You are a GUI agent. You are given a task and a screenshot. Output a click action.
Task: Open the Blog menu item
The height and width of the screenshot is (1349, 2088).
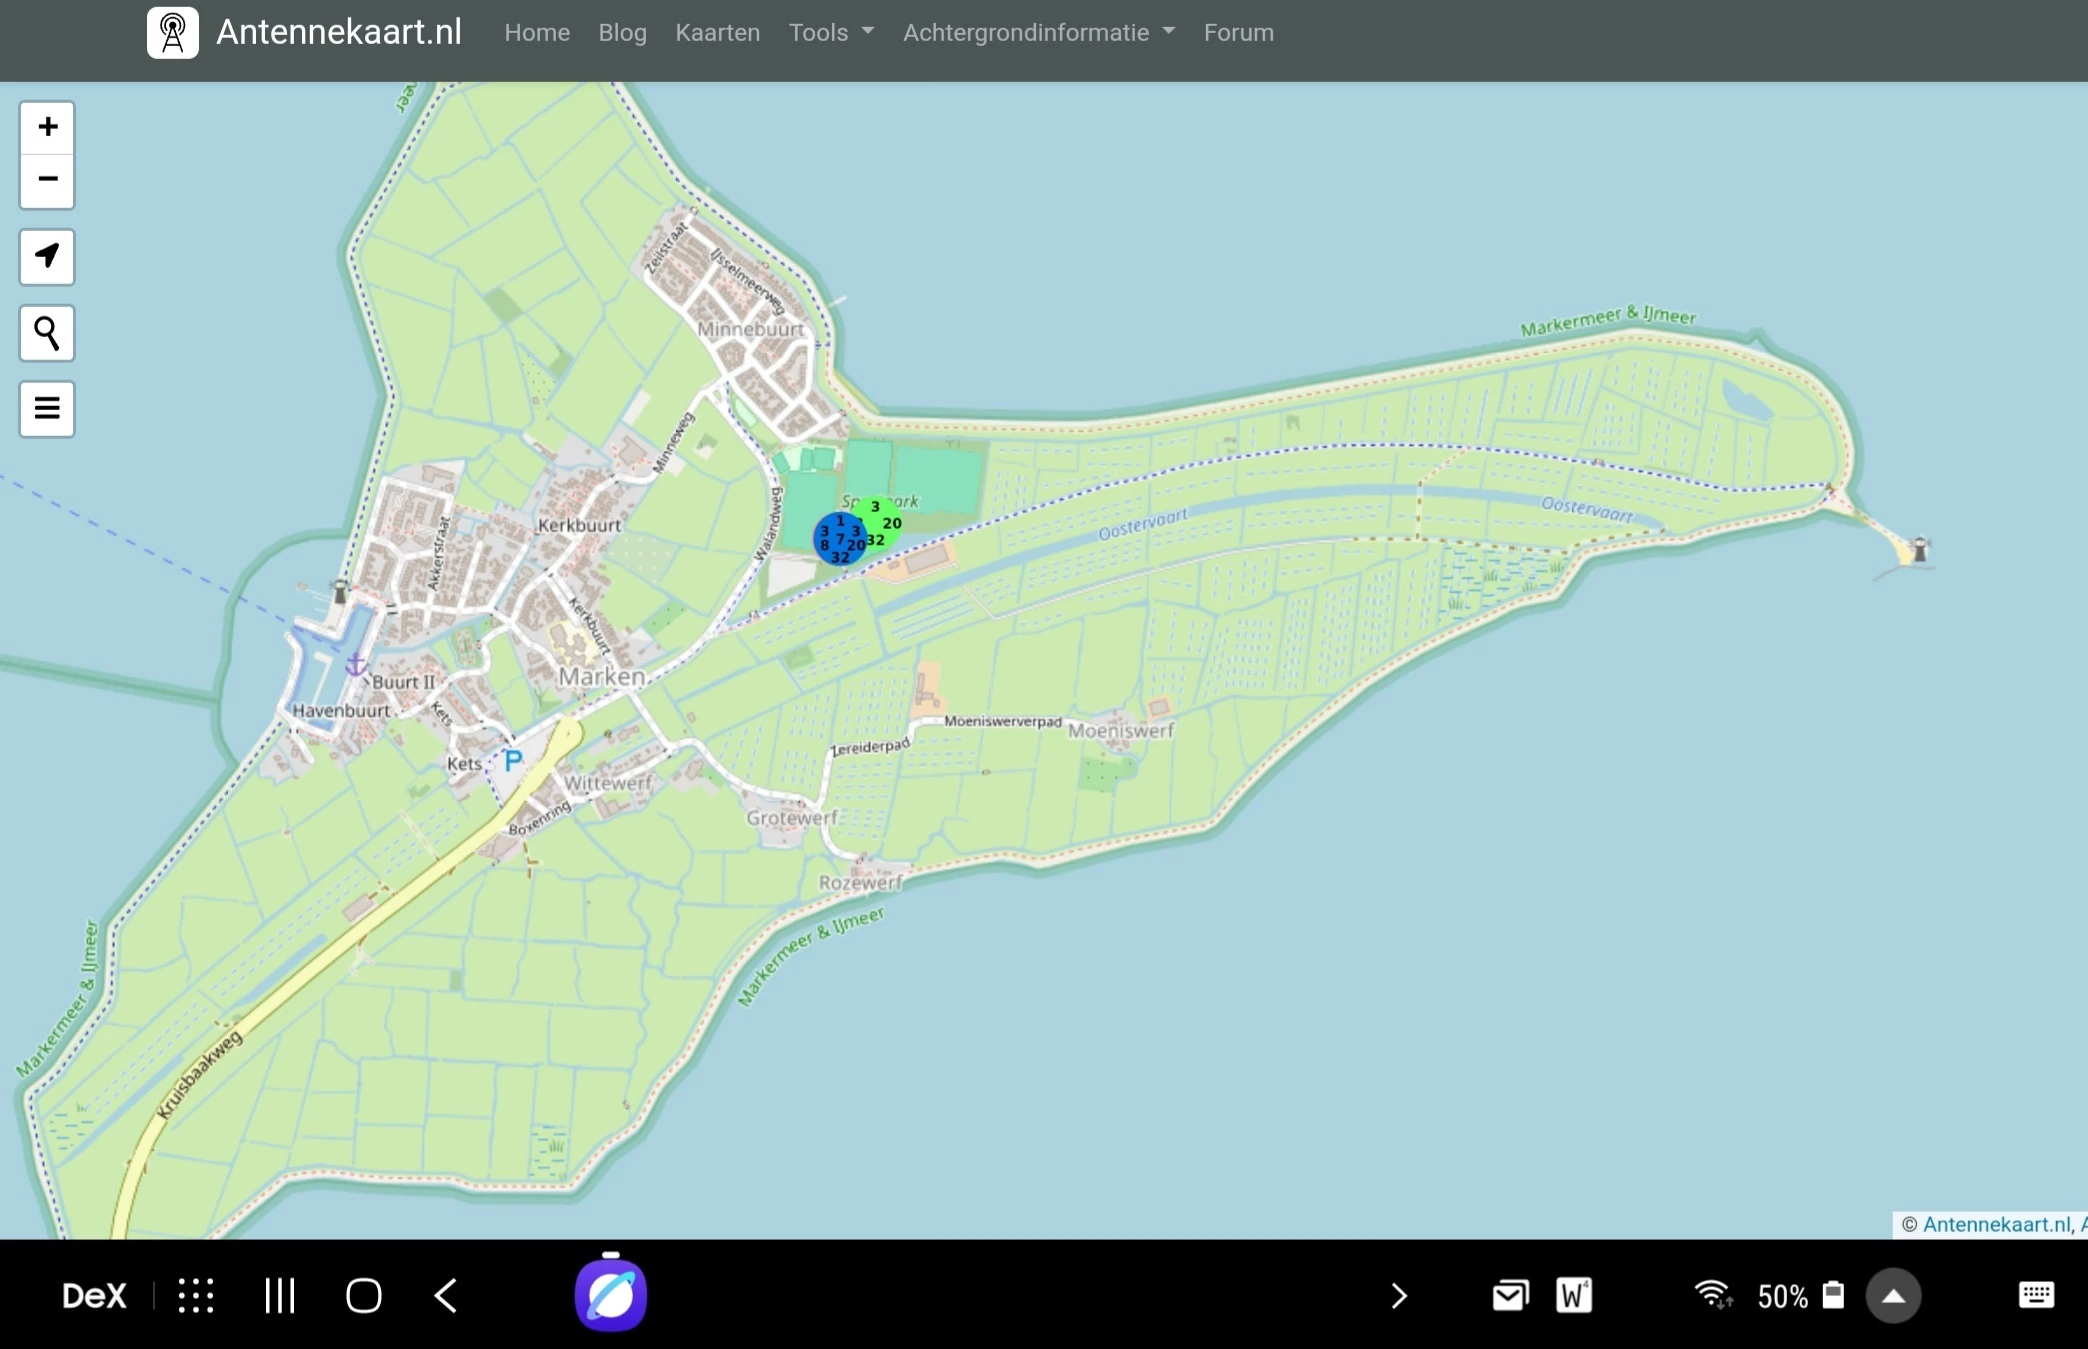pyautogui.click(x=622, y=33)
